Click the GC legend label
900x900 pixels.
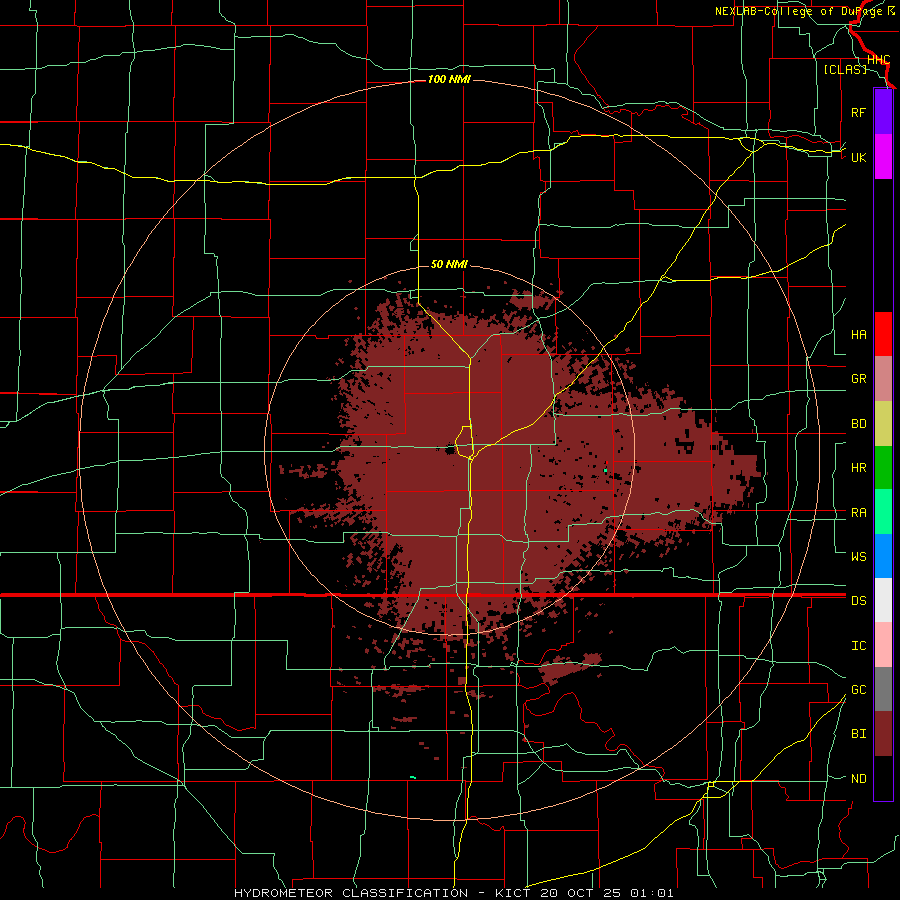858,690
